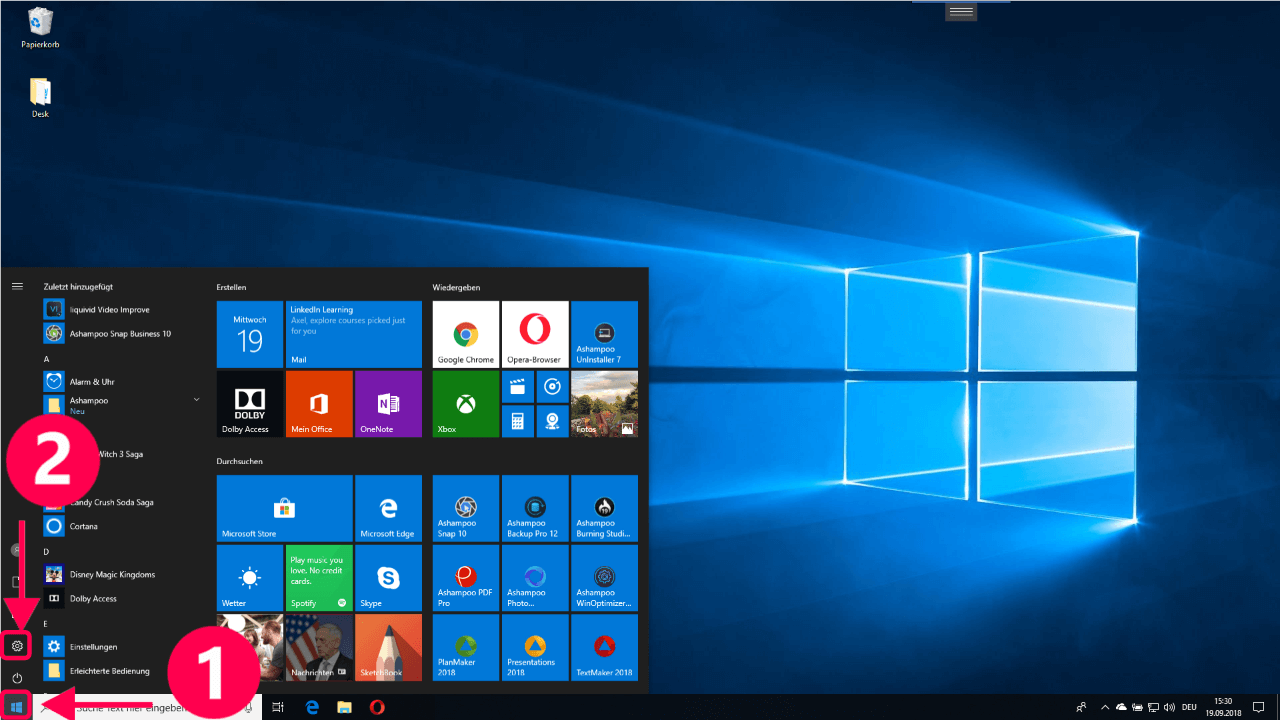Open the OneNote tile
Viewport: 1280px width, 720px height.
pos(388,404)
